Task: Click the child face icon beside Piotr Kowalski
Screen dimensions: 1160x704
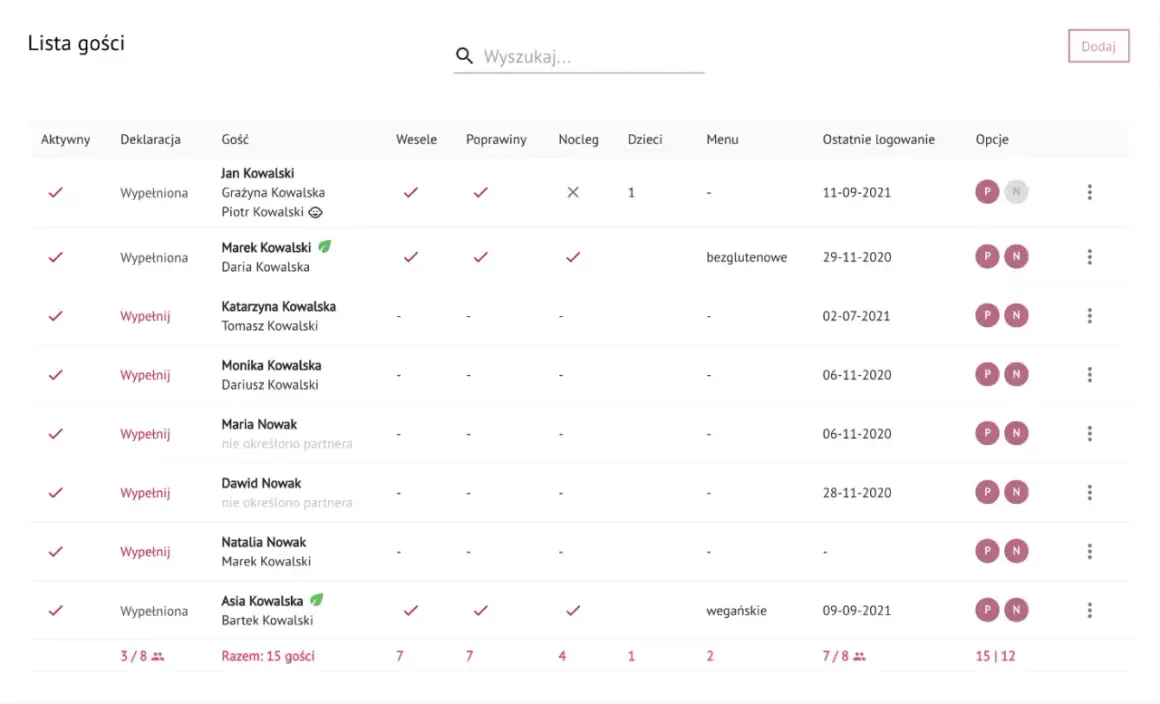Action: 315,212
